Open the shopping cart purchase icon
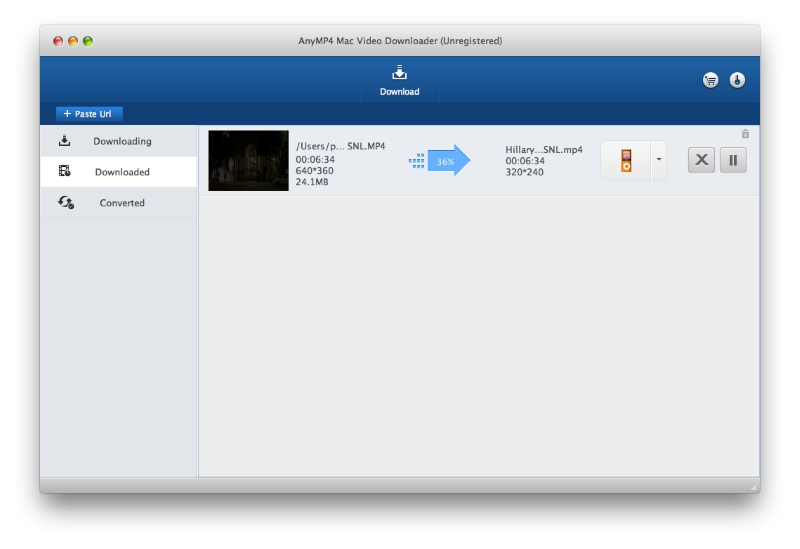The height and width of the screenshot is (549, 800). pyautogui.click(x=710, y=80)
